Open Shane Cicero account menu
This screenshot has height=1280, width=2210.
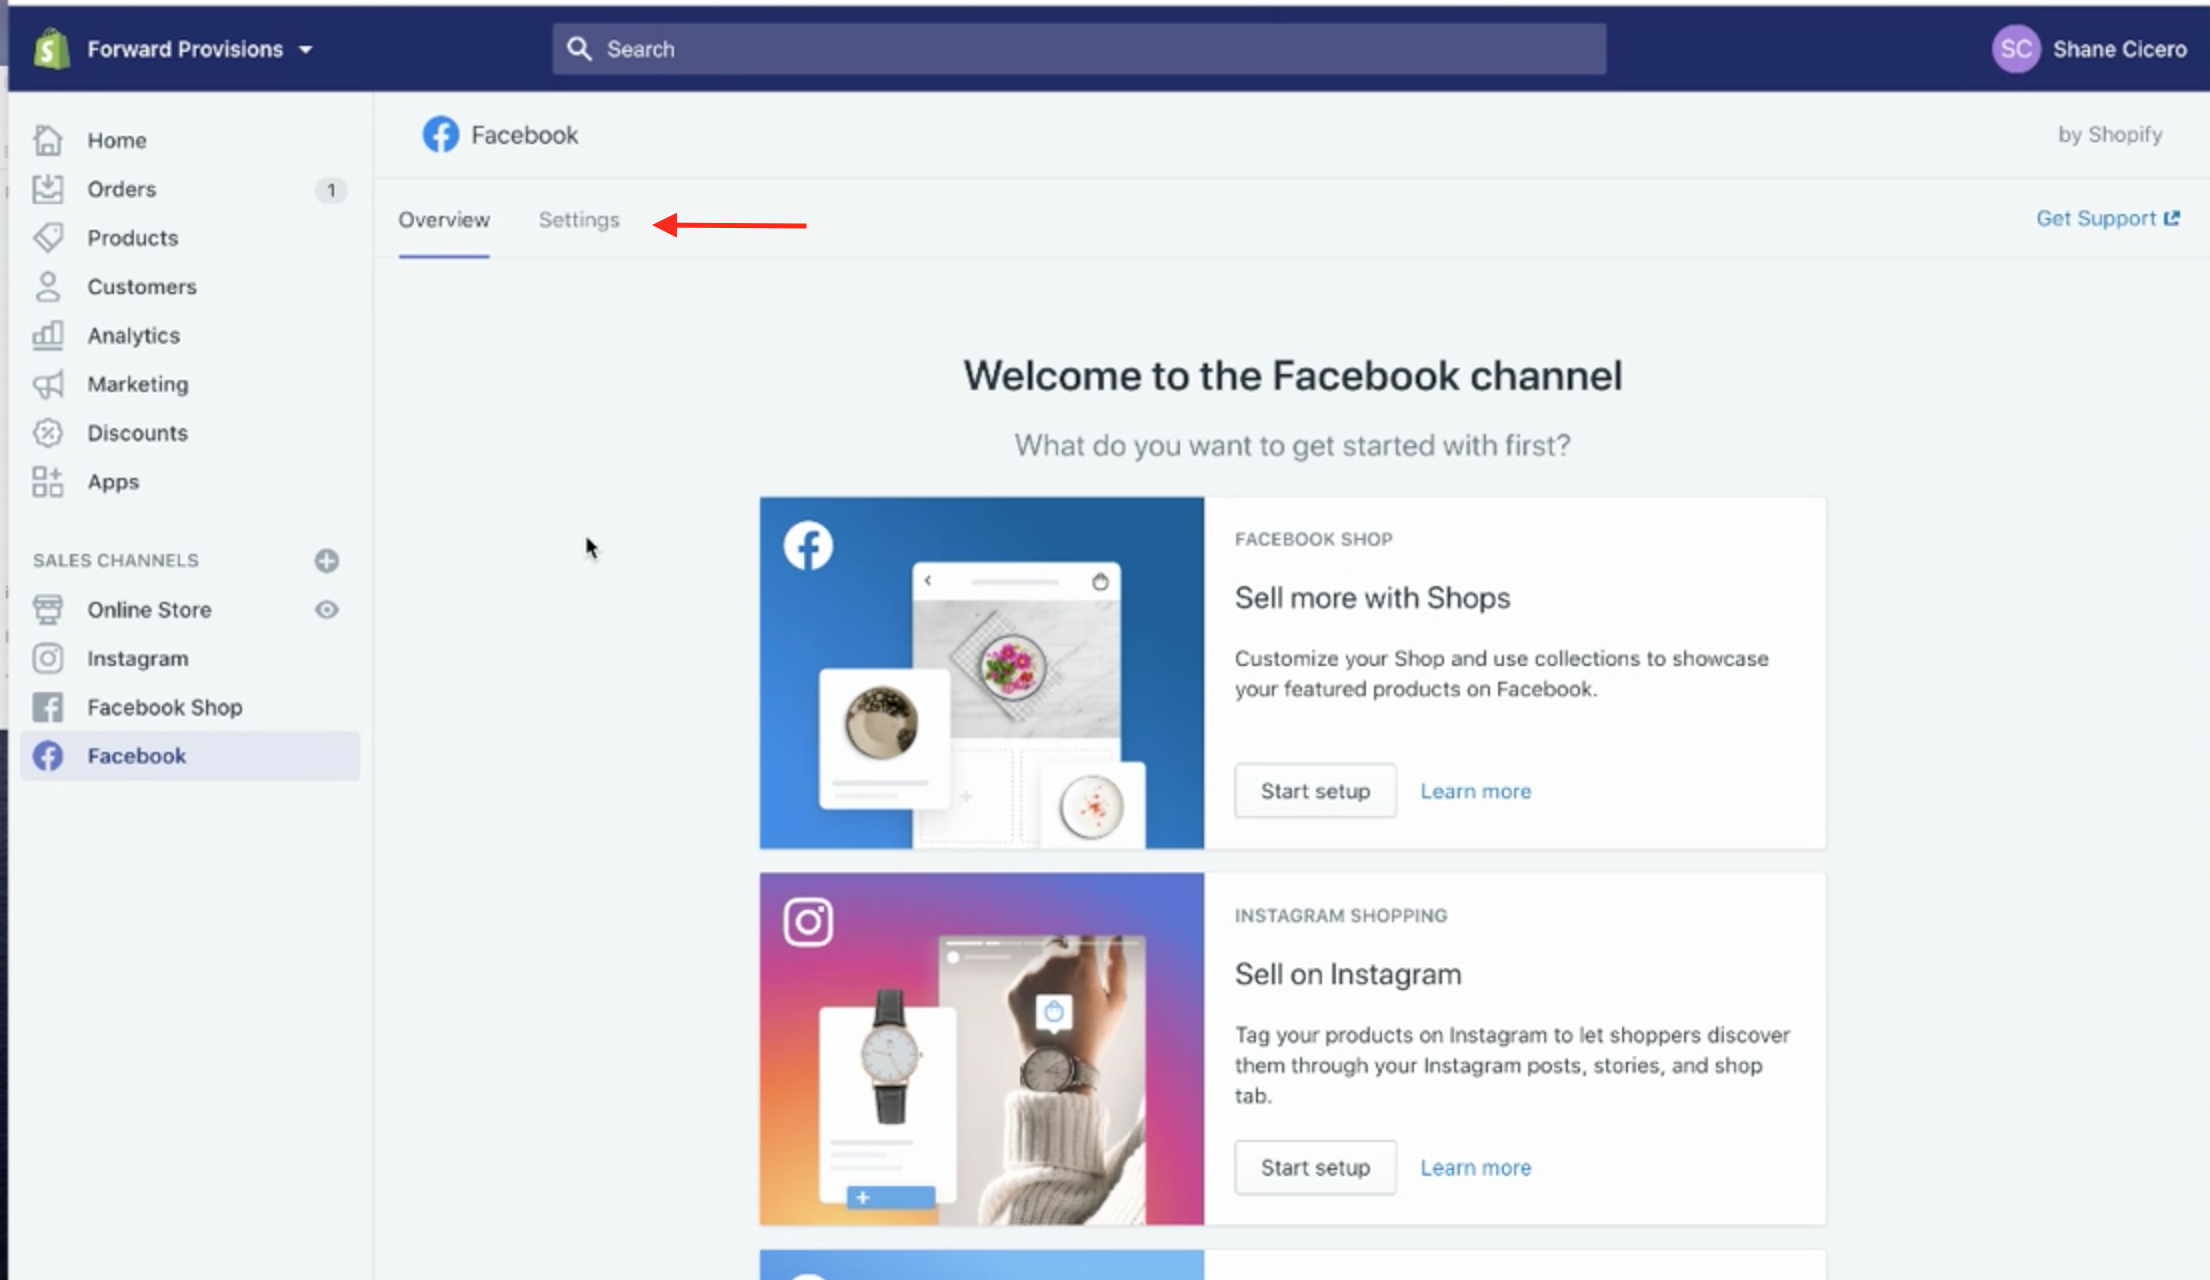point(2119,49)
